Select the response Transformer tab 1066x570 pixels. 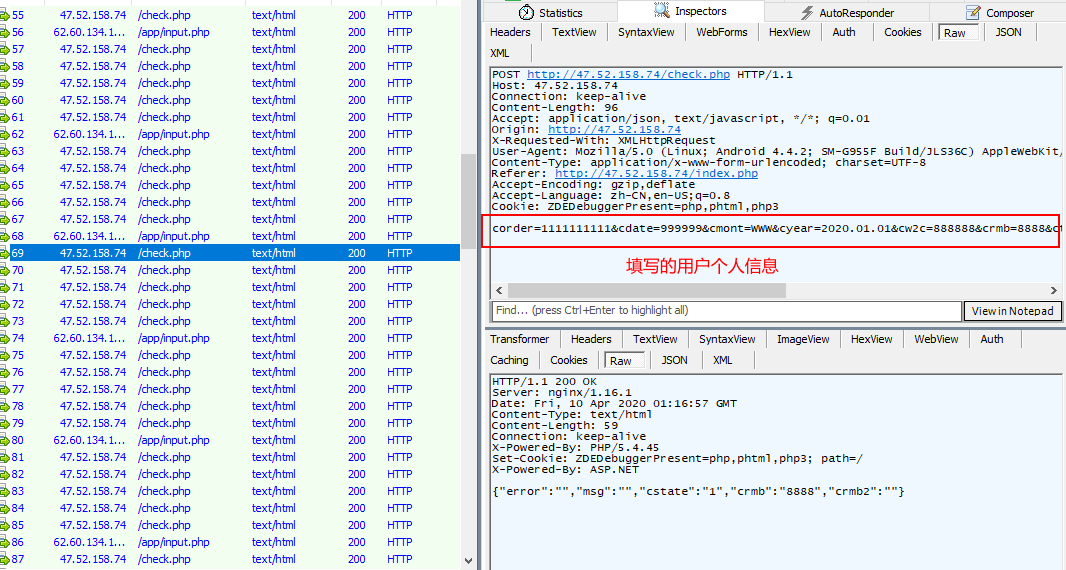tap(519, 339)
